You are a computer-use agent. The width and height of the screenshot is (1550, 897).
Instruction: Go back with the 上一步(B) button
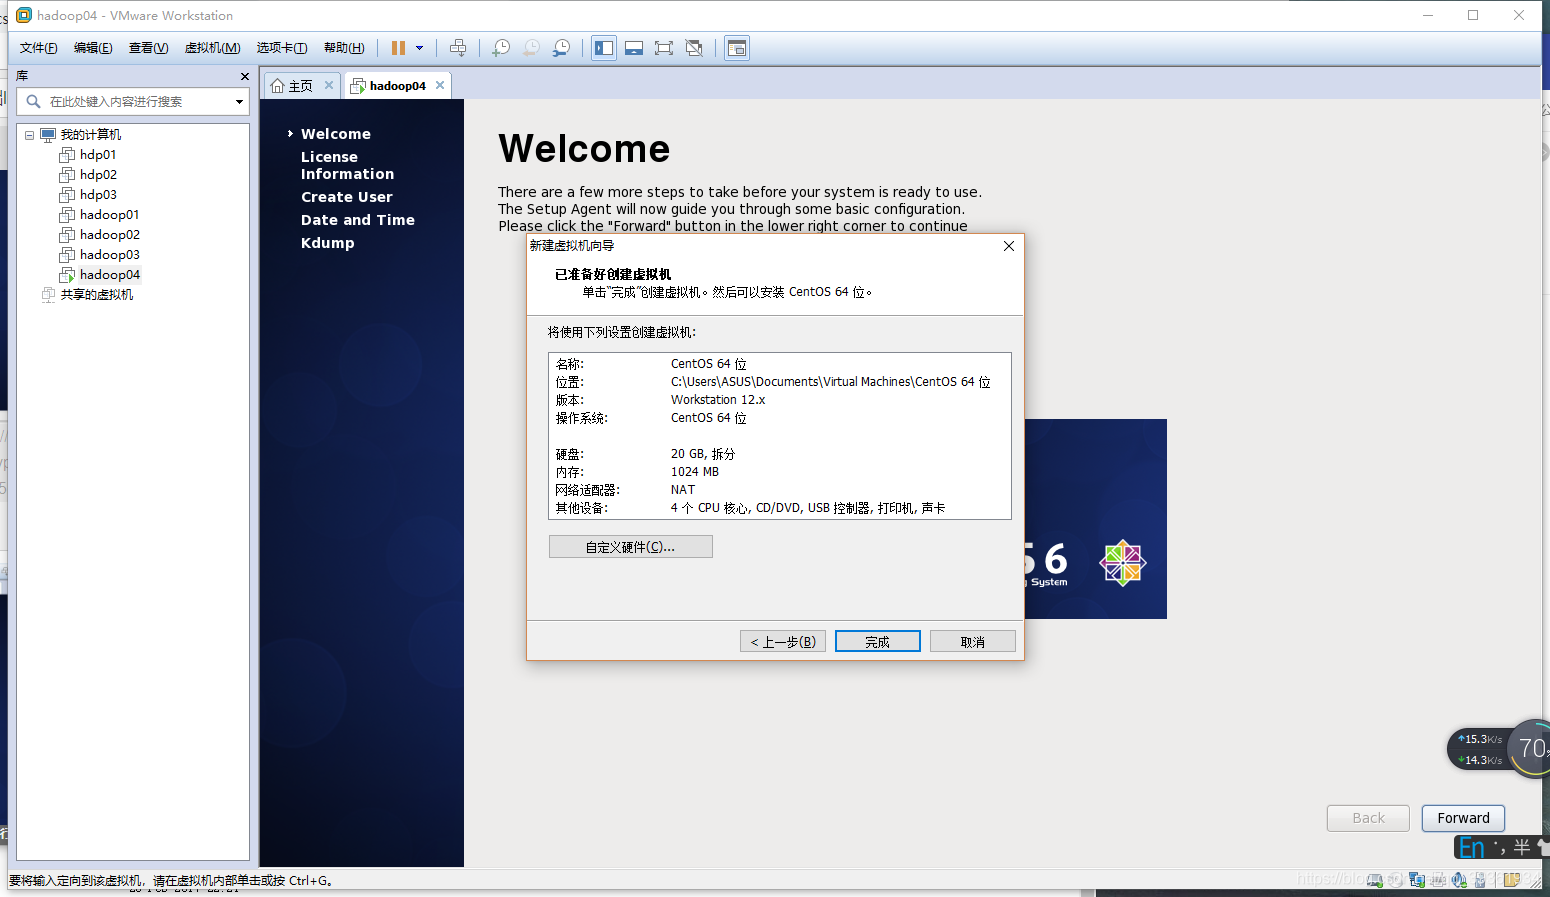(783, 642)
